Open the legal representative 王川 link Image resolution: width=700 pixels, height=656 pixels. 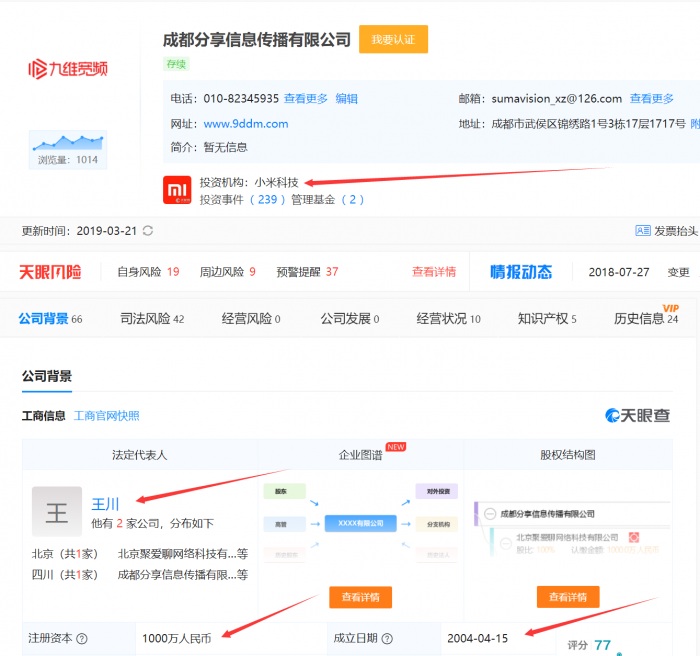point(105,504)
